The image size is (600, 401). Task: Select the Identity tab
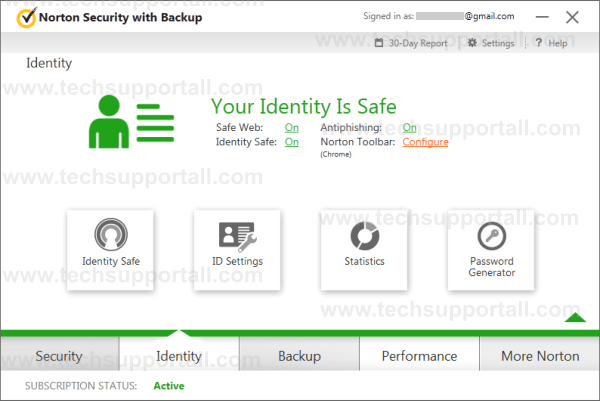(179, 354)
